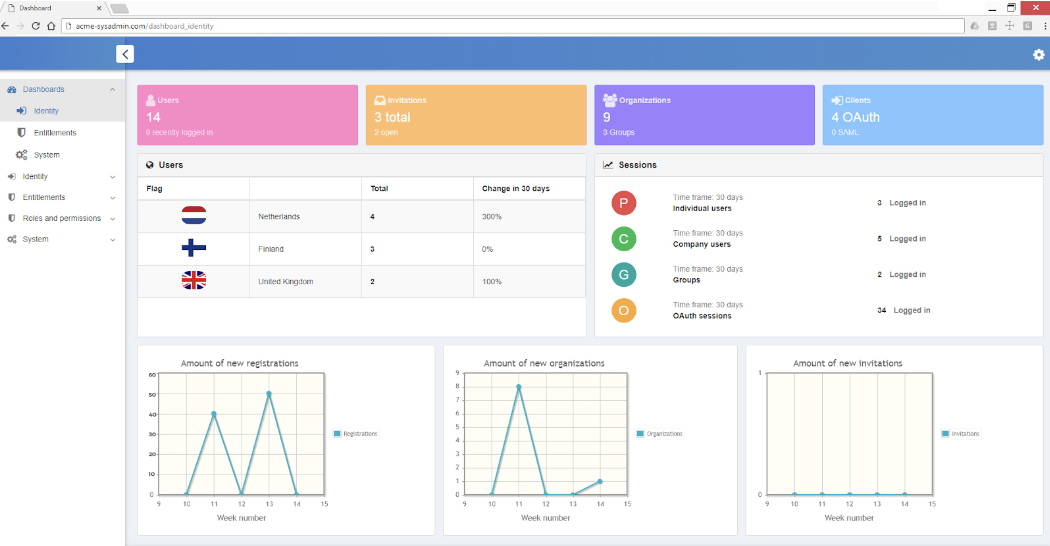This screenshot has width=1050, height=546.
Task: Click the red P individual users avatar
Action: tap(624, 203)
